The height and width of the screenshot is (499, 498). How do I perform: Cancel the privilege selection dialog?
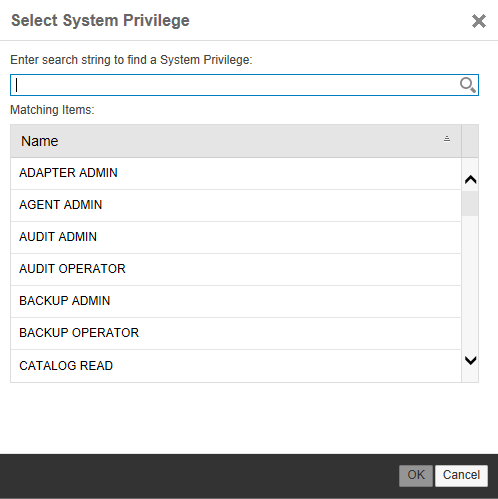coord(461,475)
